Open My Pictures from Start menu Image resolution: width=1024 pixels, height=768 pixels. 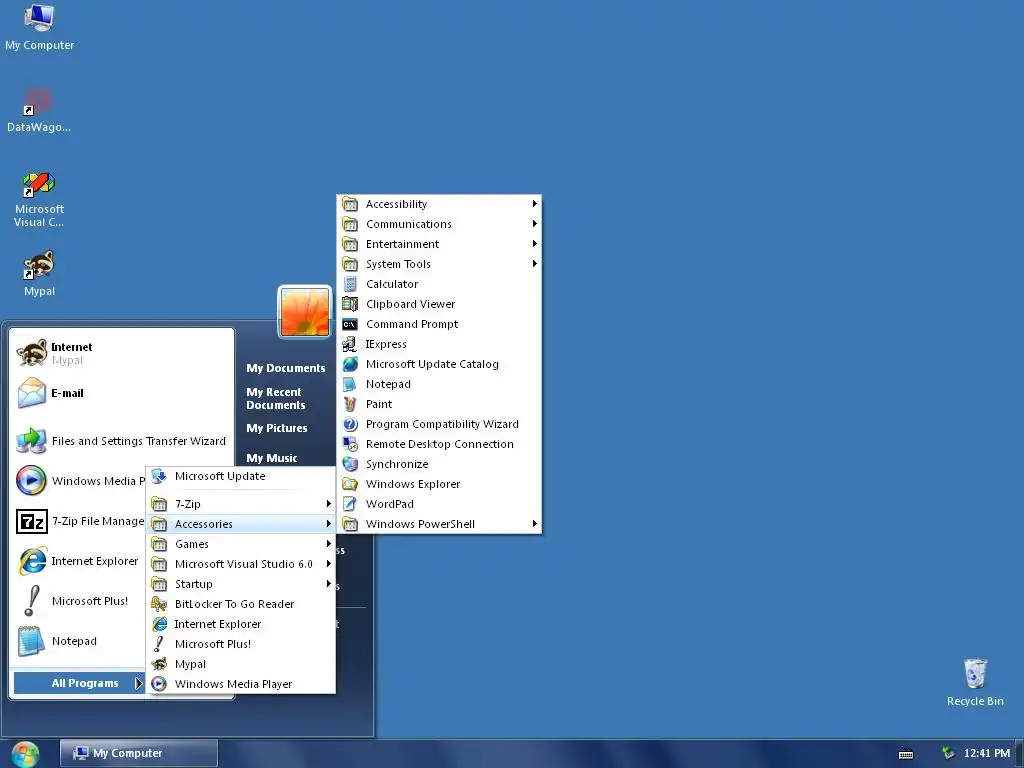tap(277, 428)
